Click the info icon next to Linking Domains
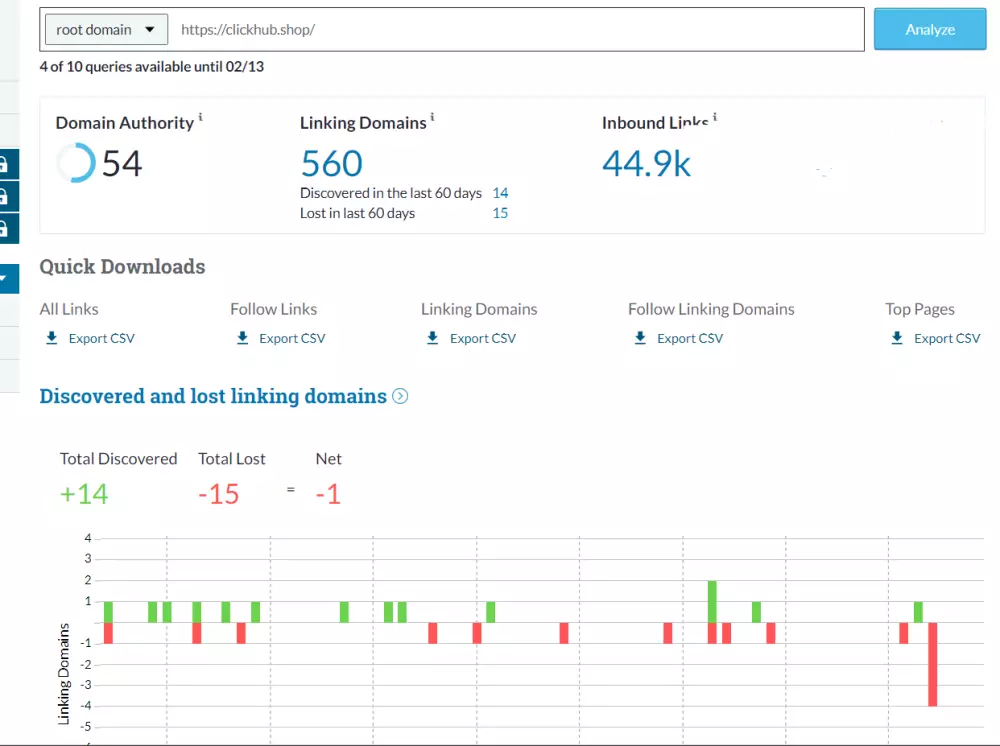Image resolution: width=1000 pixels, height=746 pixels. tap(433, 117)
